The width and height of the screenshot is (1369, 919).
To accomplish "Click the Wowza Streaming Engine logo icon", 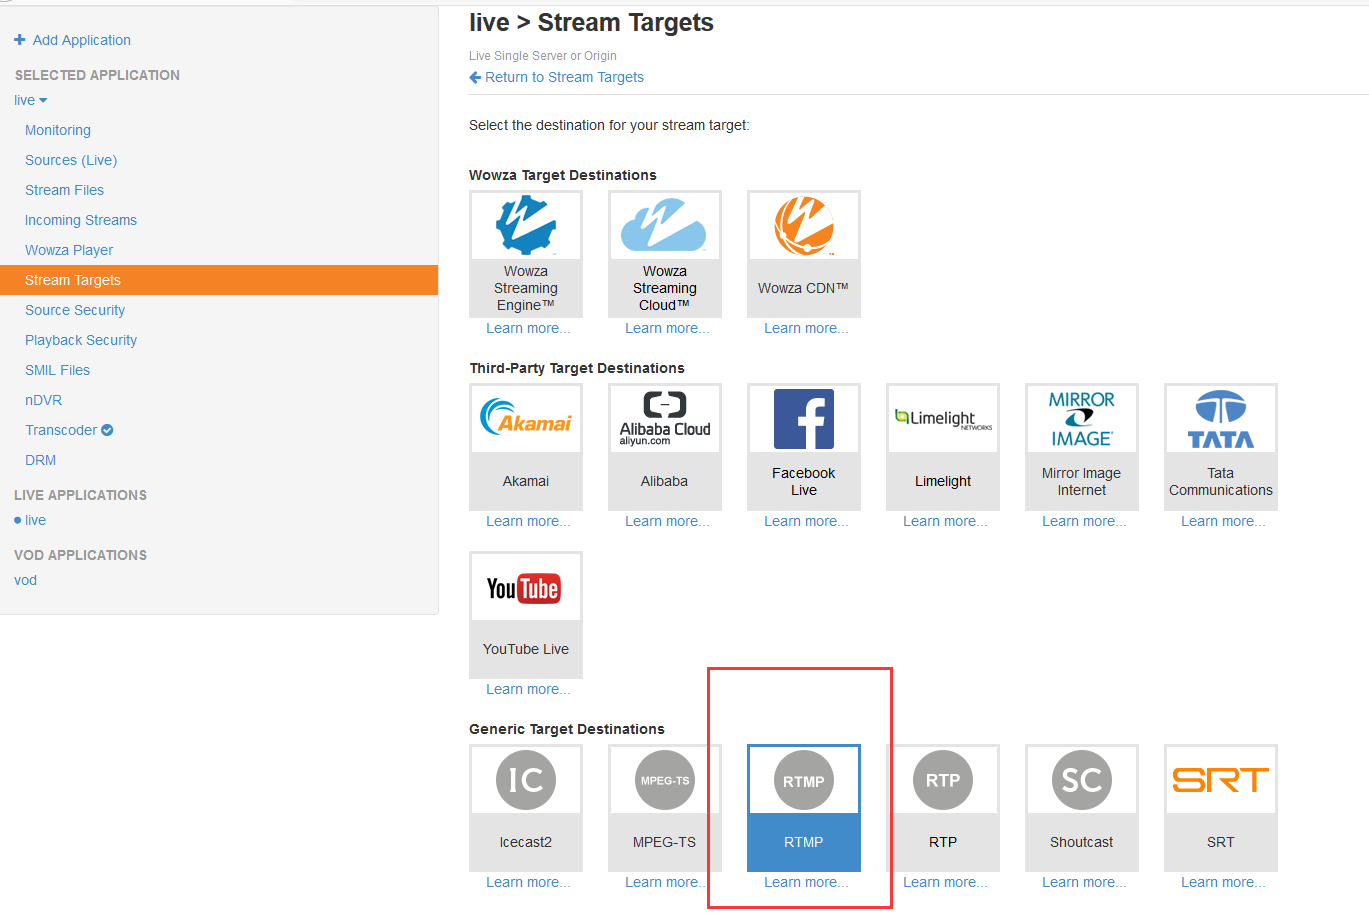I will point(526,225).
